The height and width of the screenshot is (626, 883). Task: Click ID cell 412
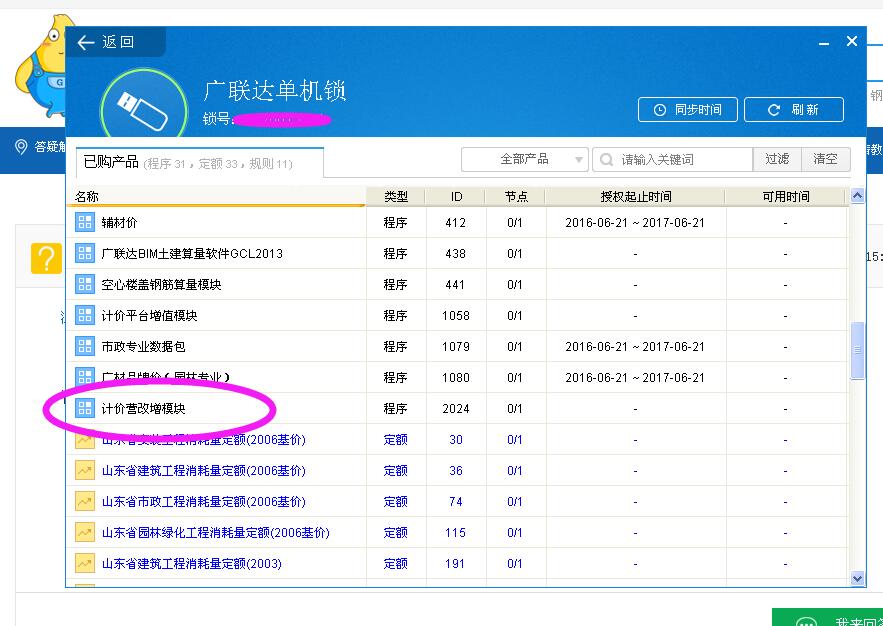pos(456,223)
